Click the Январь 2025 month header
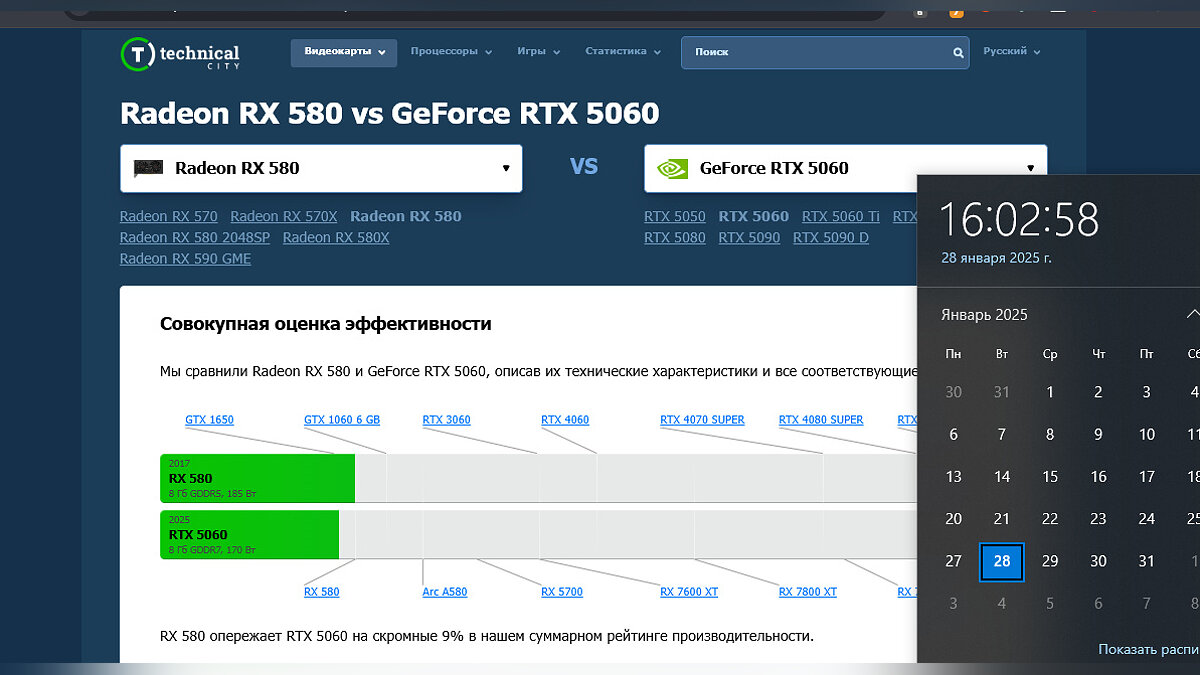 pos(984,315)
